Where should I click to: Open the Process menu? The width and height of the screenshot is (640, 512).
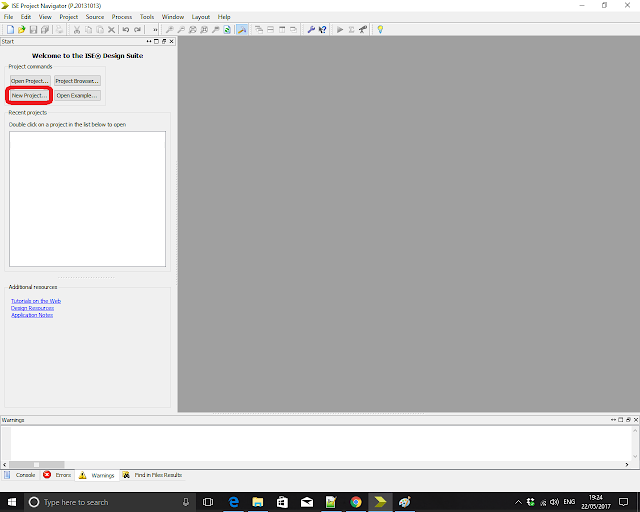(x=122, y=17)
